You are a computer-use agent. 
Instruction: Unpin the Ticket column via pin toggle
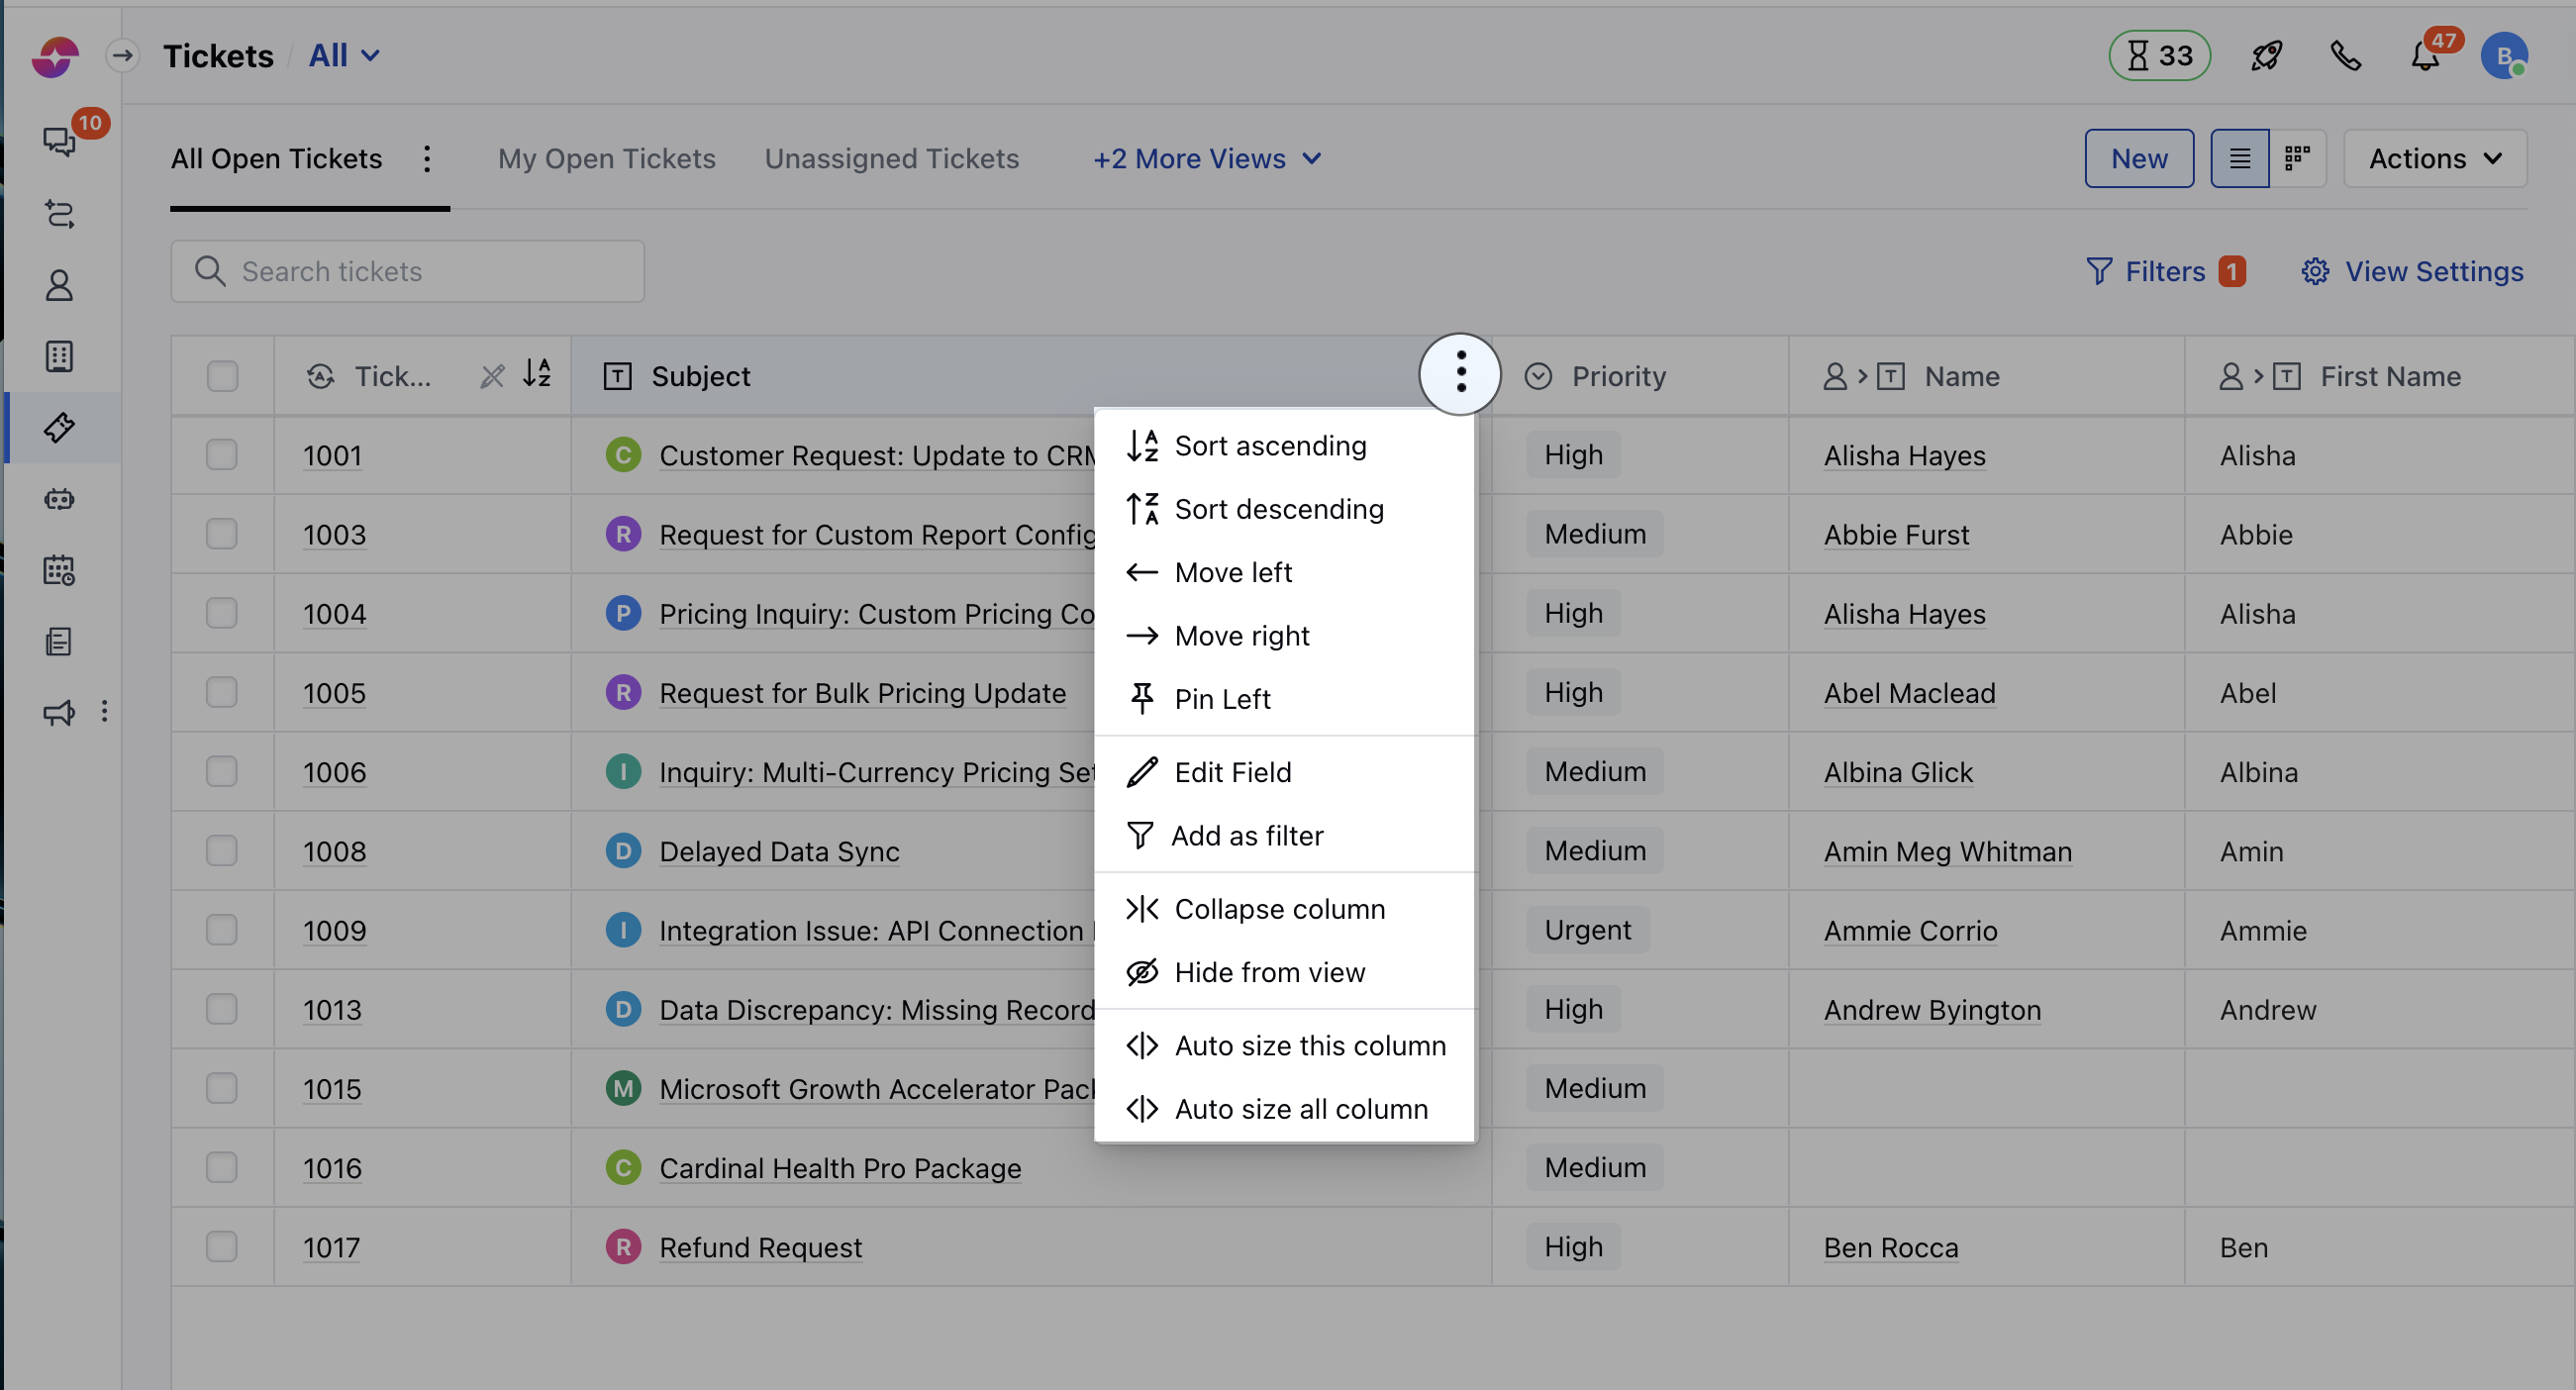492,376
